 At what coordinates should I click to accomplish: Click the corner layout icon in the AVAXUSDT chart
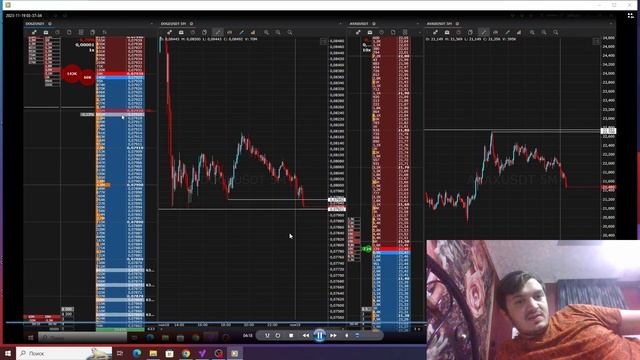click(x=596, y=41)
